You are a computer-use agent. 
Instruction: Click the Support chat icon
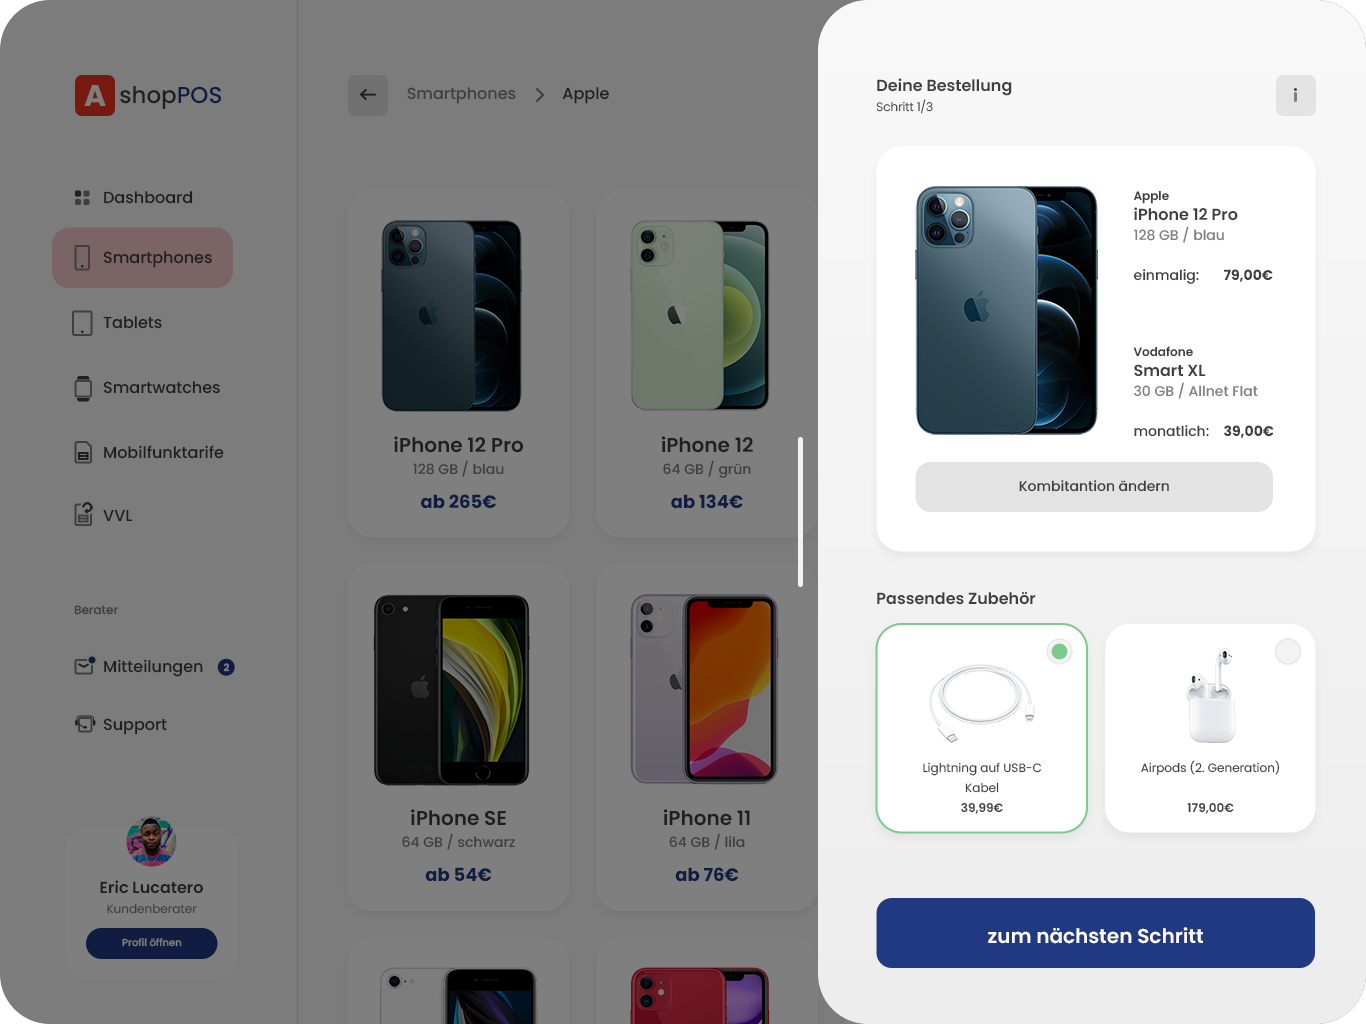[x=84, y=724]
